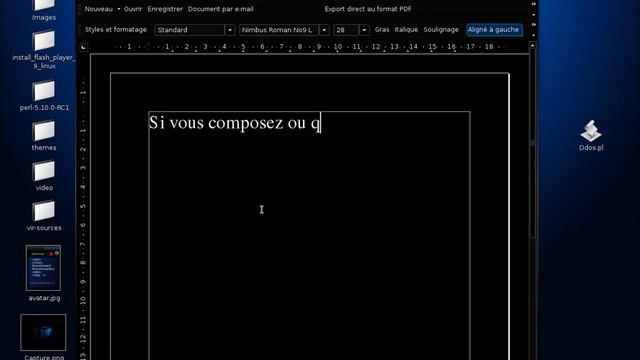Click Export direct au format PDF

[368, 9]
